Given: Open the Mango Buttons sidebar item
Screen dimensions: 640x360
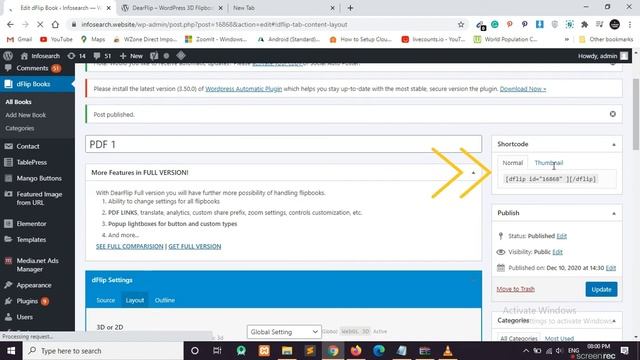Looking at the screenshot, I should [39, 178].
